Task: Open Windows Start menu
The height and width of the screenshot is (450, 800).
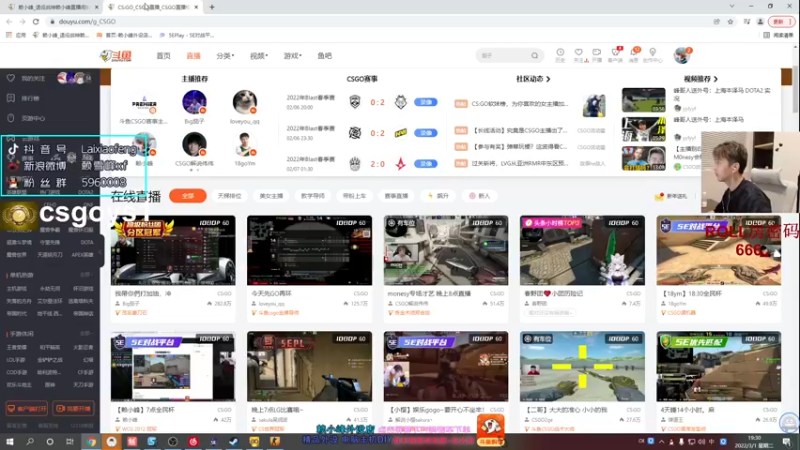Action: pos(10,441)
